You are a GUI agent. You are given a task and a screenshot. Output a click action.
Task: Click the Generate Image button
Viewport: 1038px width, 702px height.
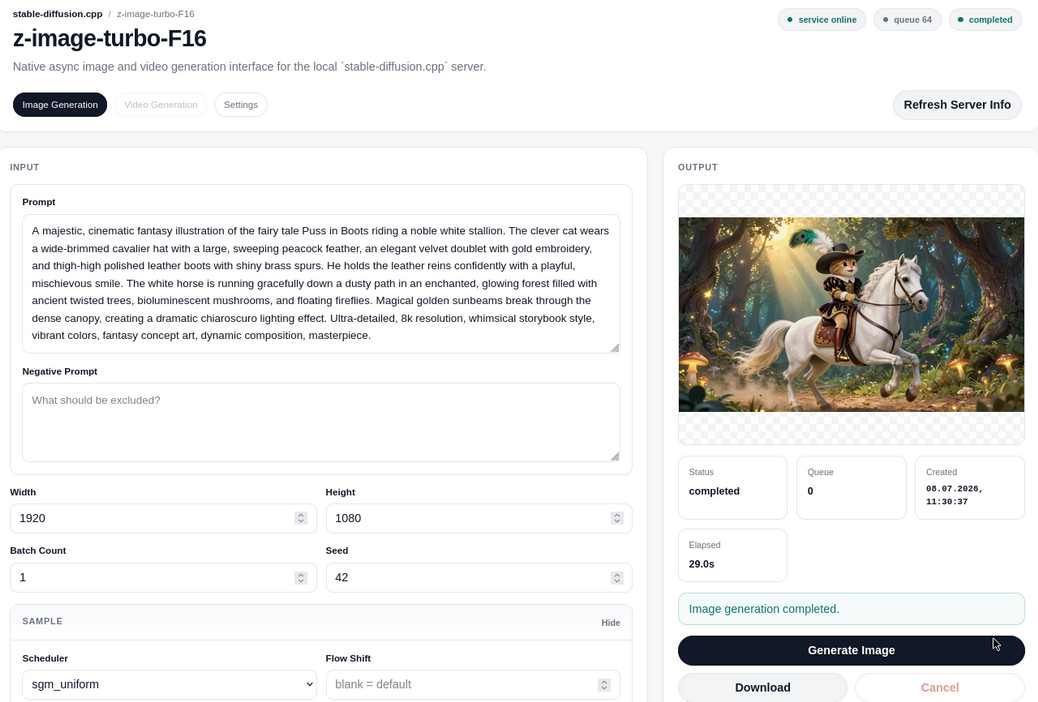851,650
